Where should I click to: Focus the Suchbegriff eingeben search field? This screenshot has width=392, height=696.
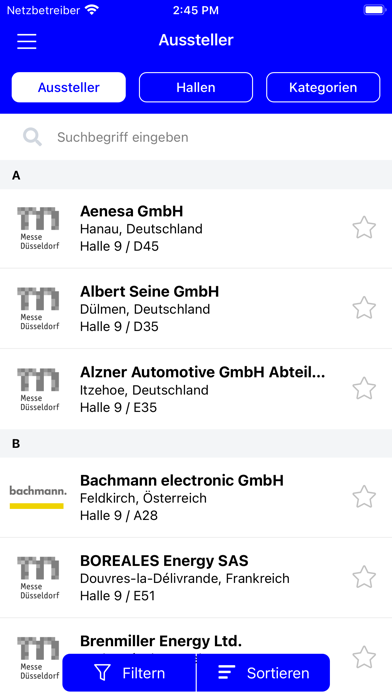click(196, 137)
